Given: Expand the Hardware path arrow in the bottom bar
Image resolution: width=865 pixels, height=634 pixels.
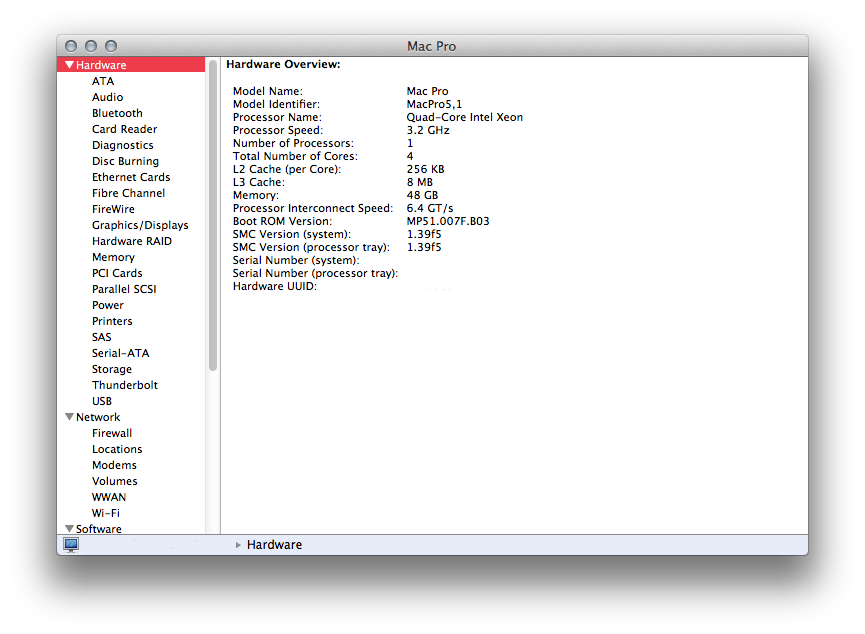Looking at the screenshot, I should point(238,545).
